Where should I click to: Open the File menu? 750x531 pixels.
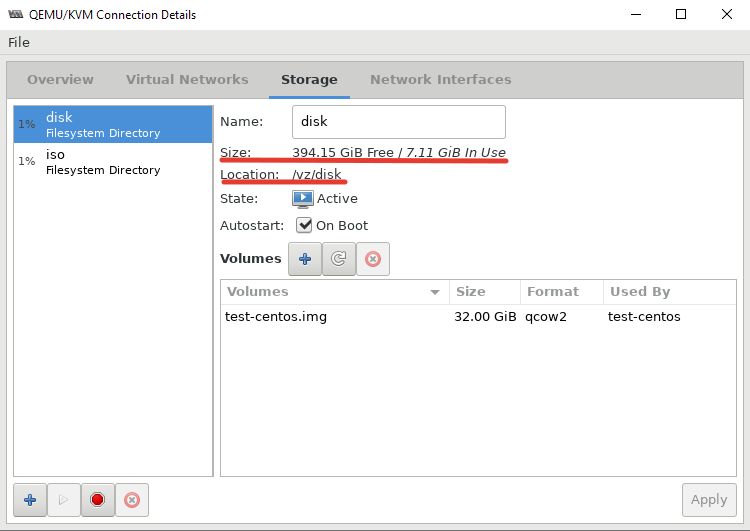pyautogui.click(x=19, y=43)
